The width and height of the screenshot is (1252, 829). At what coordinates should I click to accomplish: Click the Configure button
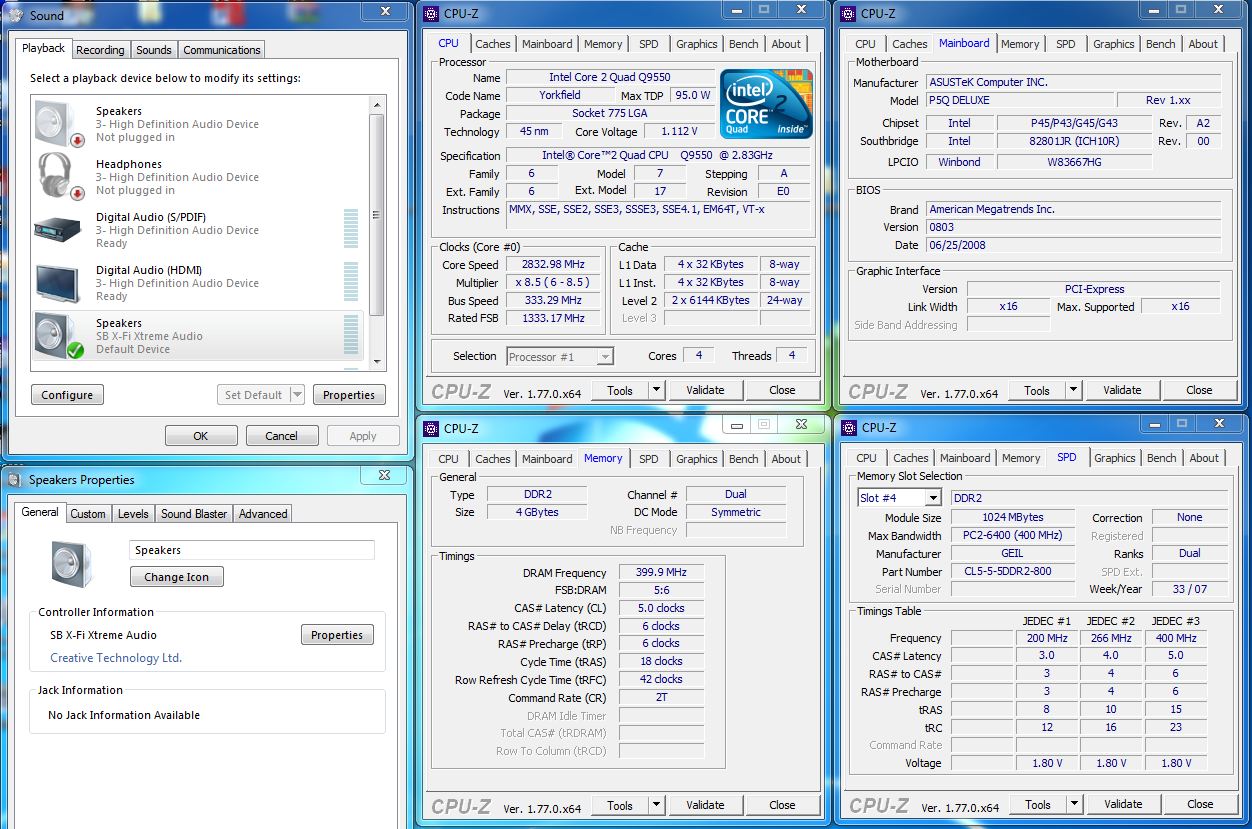67,395
